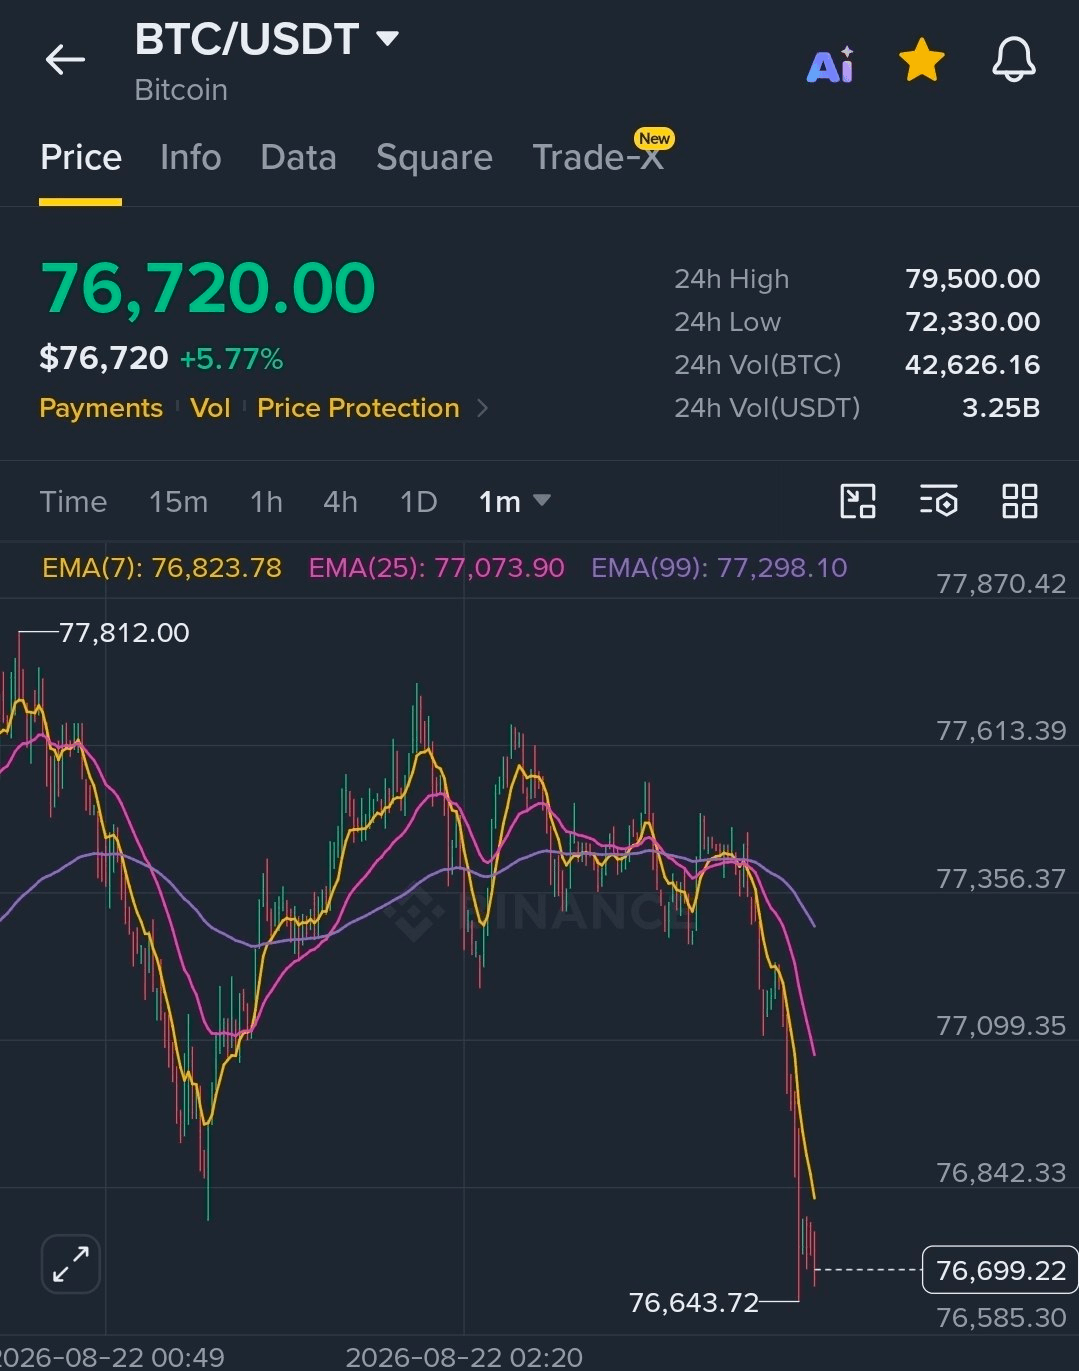Open the chart drawing tools icon
Viewport: 1079px width, 1371px height.
(x=858, y=500)
